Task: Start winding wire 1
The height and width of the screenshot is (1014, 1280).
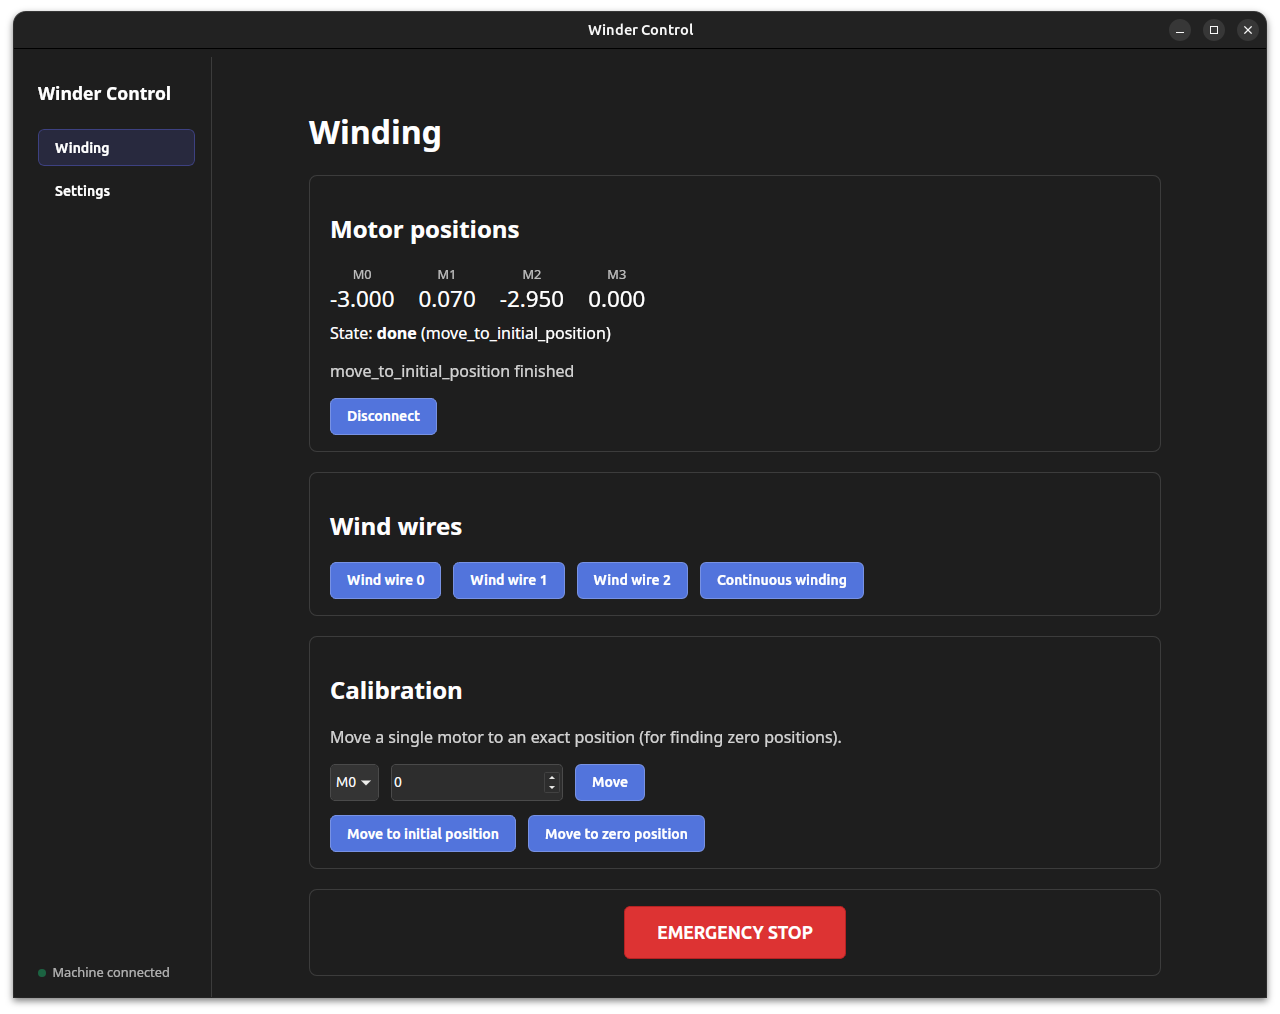Action: point(508,580)
